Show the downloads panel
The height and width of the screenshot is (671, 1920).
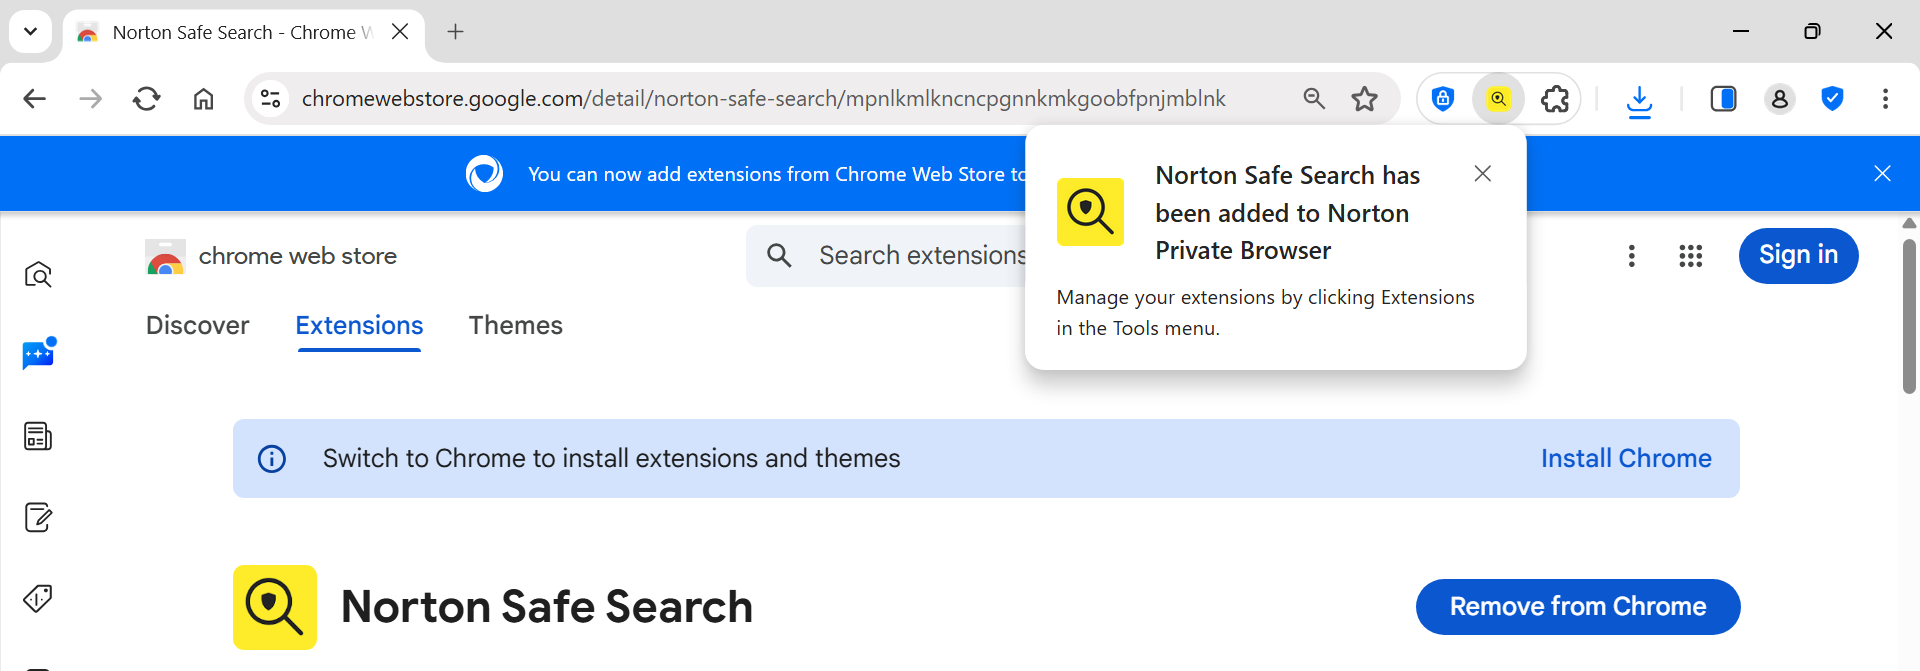pos(1639,100)
